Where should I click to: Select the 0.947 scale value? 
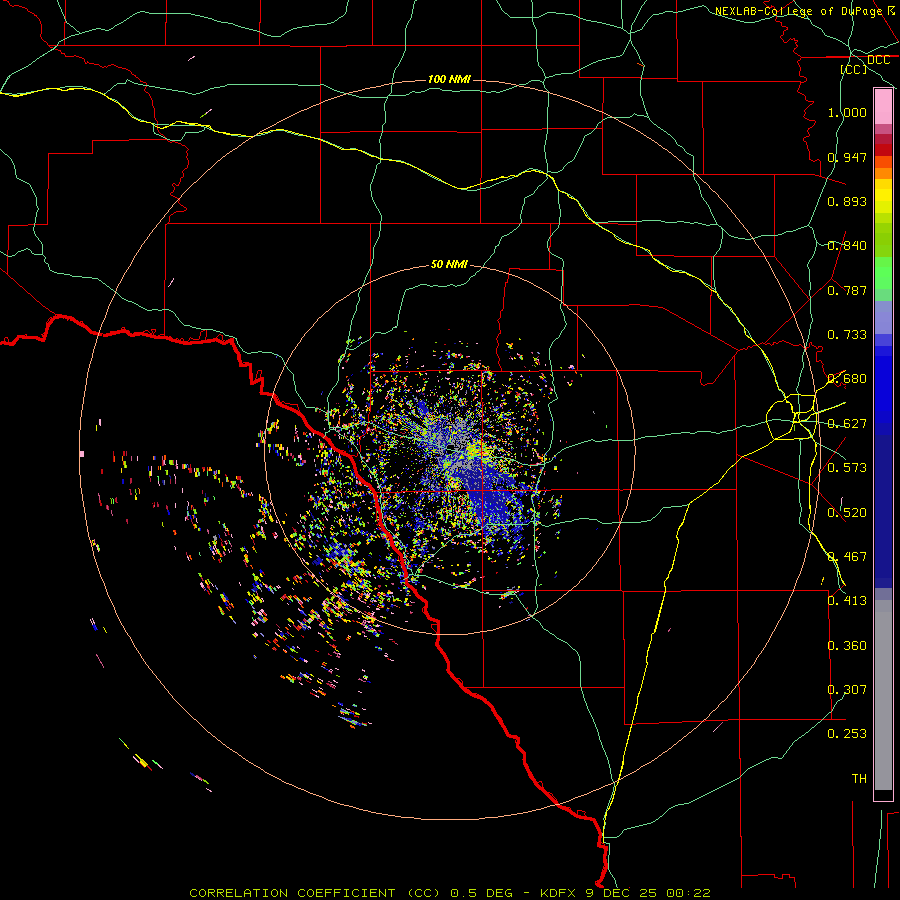click(x=847, y=157)
